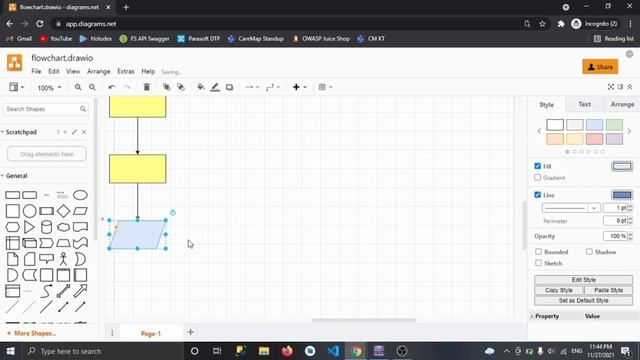Bring selection to front
This screenshot has height=360, width=640.
[x=166, y=87]
